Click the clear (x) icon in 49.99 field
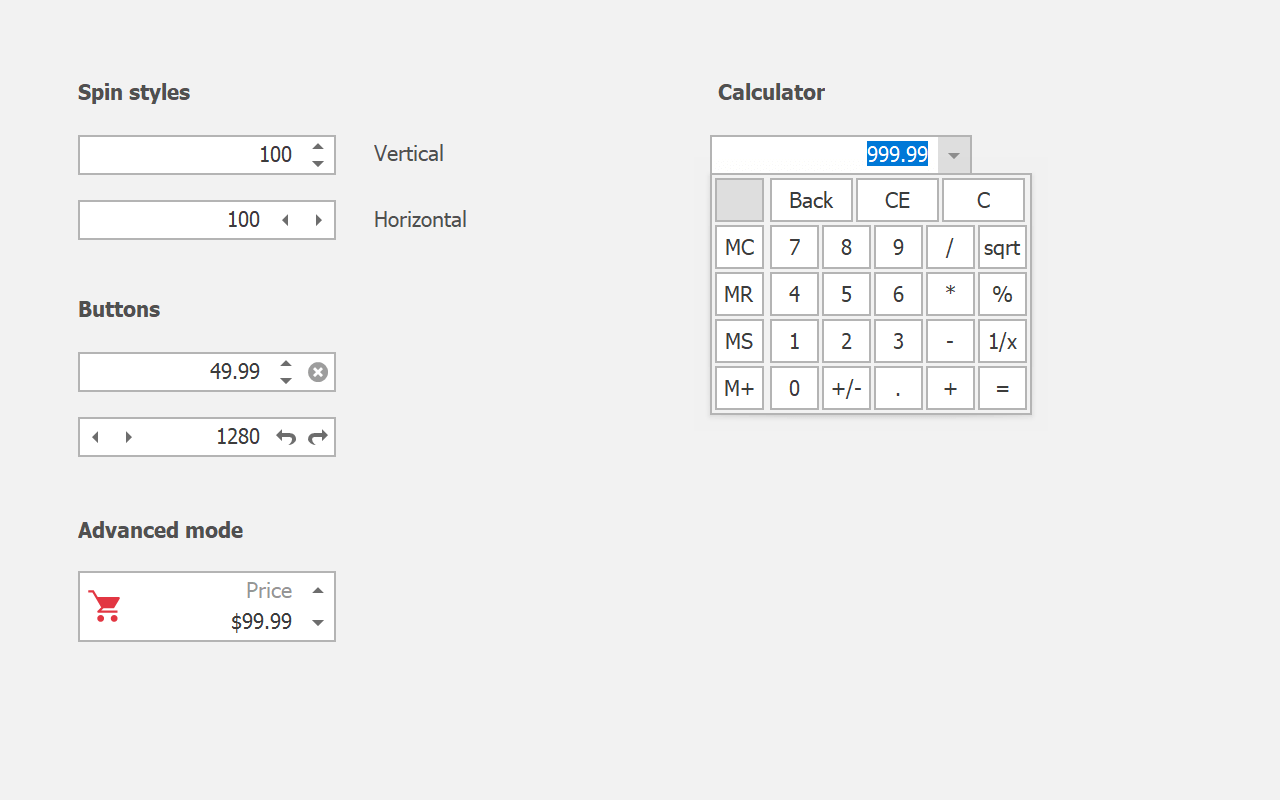Screen dimensions: 1280x800 tap(318, 372)
